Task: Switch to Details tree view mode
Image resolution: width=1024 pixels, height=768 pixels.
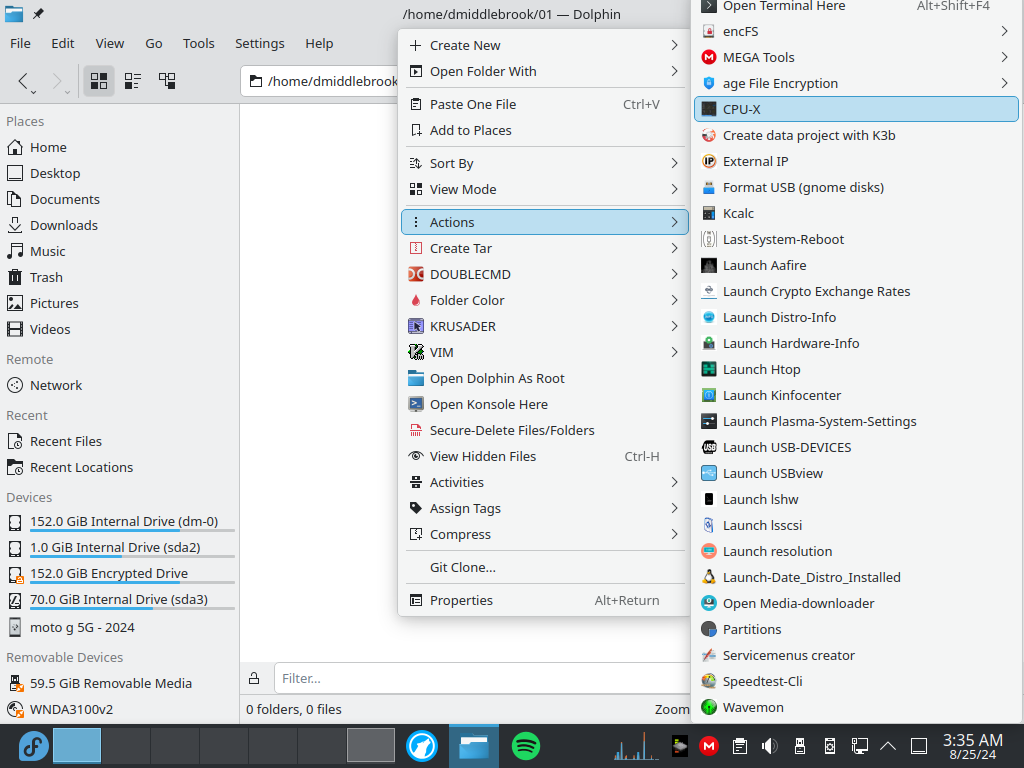Action: pos(167,81)
